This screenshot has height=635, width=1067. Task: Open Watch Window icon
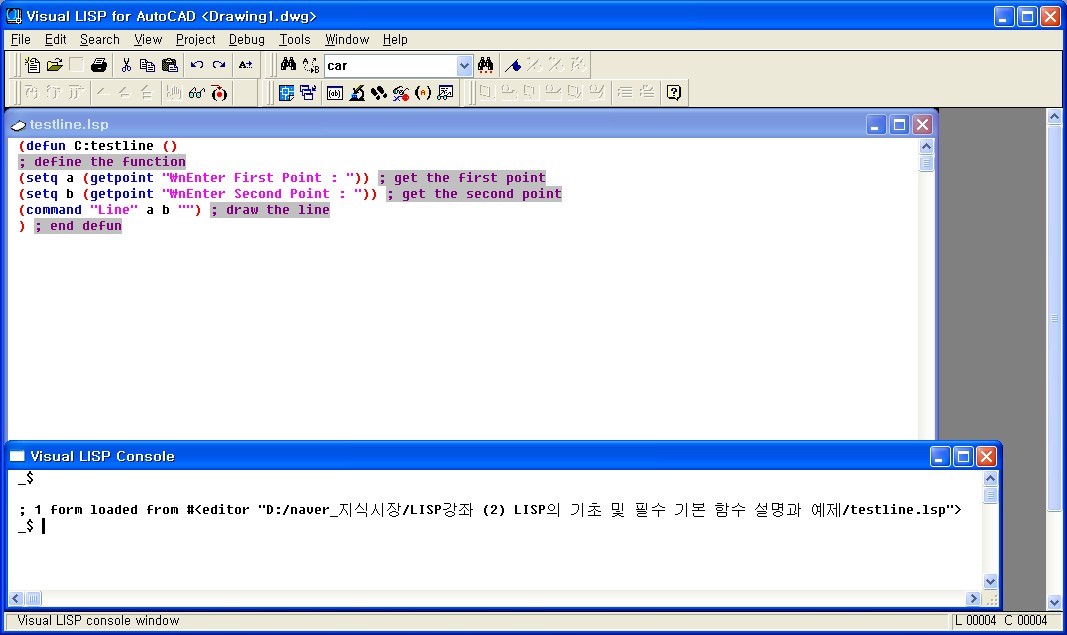tap(446, 93)
